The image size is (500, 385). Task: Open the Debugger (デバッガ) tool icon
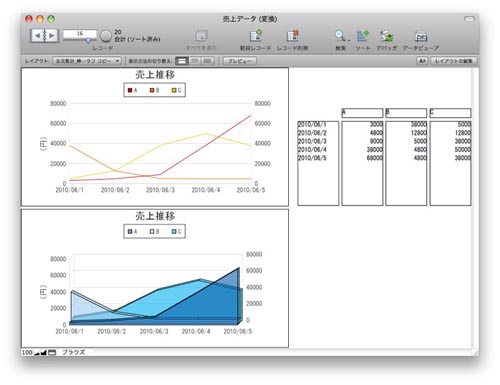pos(387,36)
